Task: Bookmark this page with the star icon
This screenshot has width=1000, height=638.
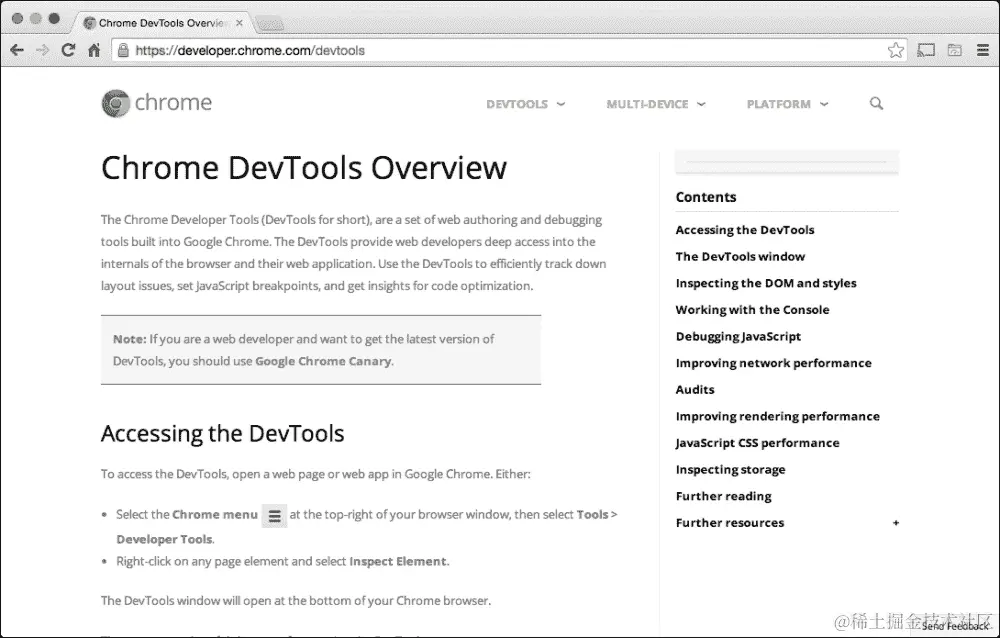Action: pos(895,50)
